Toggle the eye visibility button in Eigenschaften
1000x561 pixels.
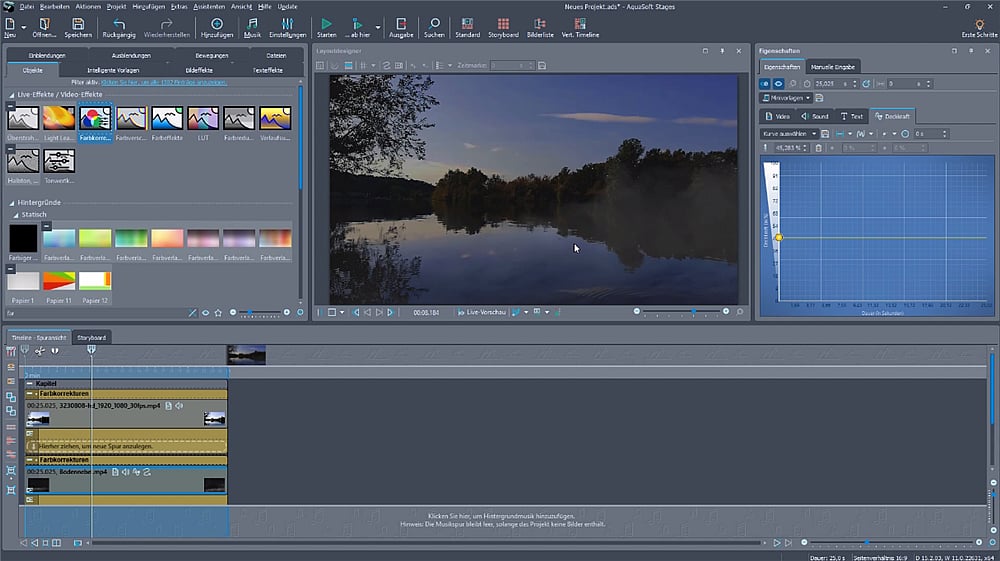point(778,84)
